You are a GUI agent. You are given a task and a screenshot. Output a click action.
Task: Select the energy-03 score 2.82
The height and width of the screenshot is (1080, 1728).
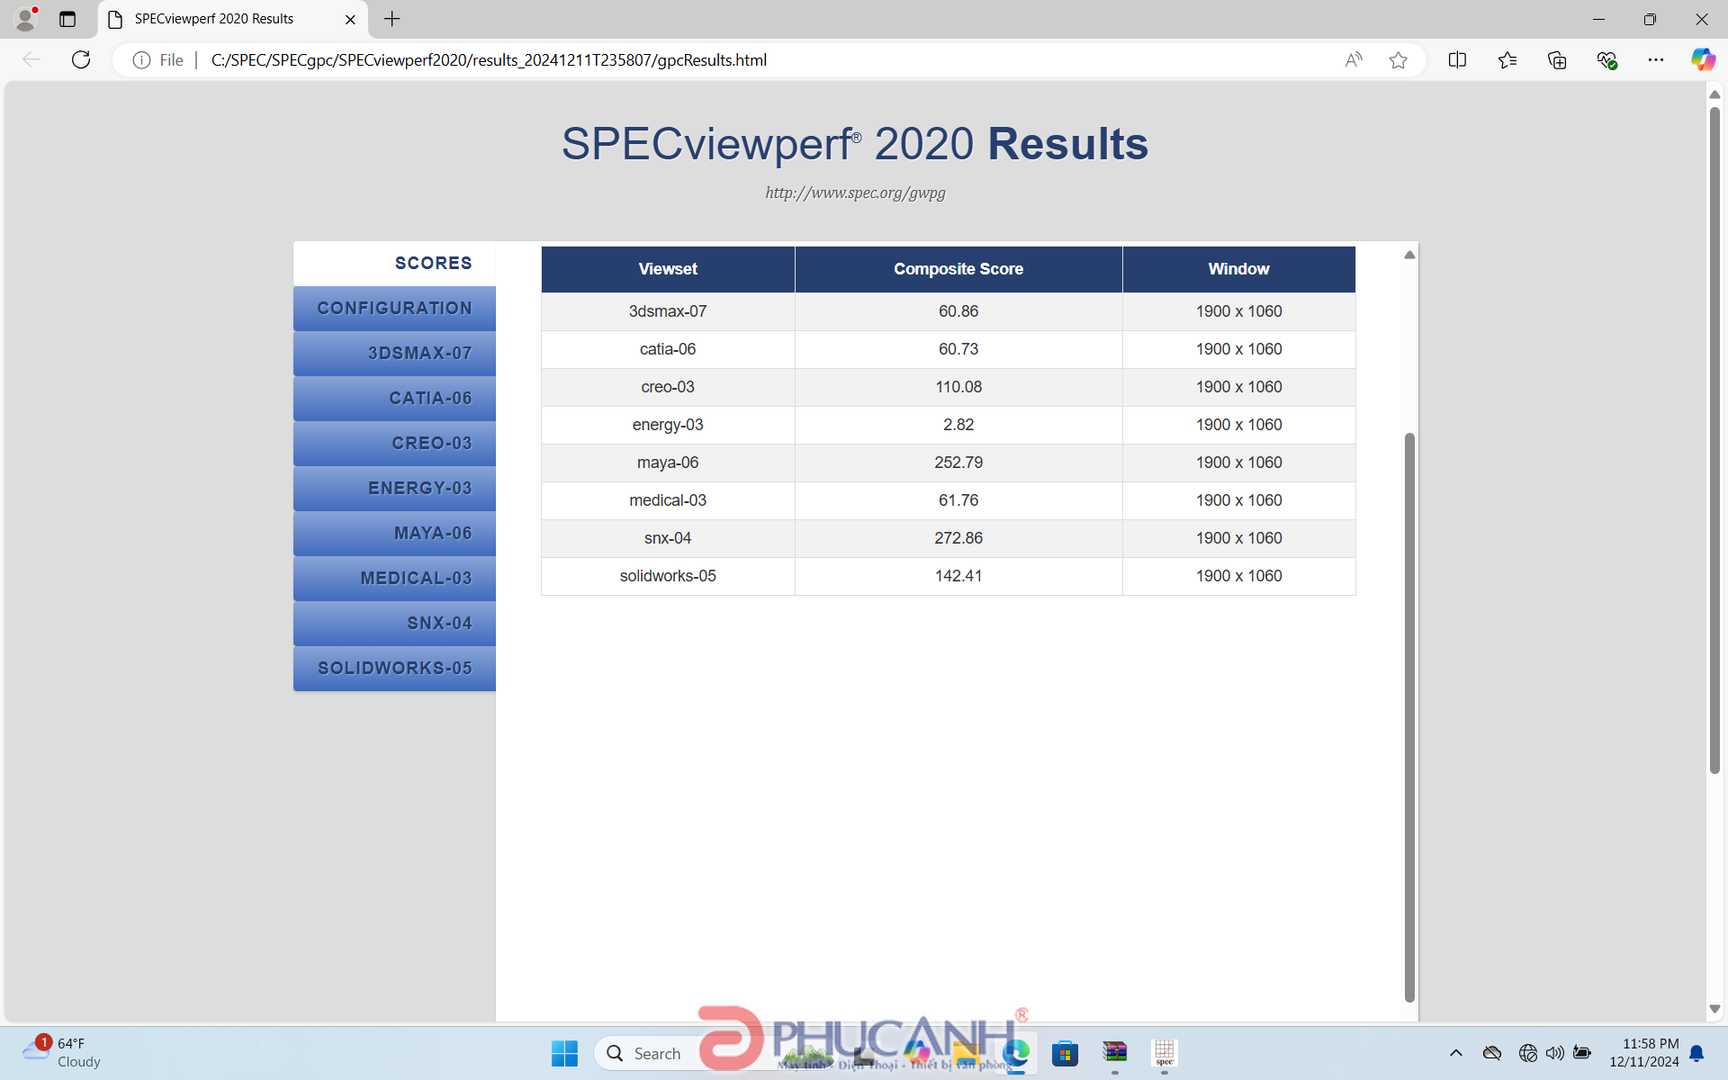(958, 425)
